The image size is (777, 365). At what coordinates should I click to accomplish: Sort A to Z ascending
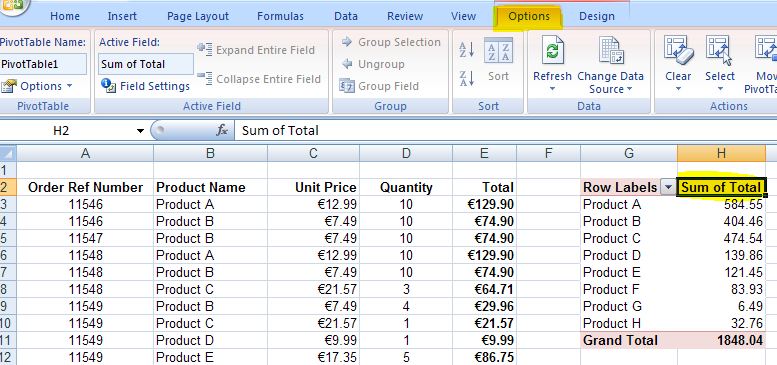point(467,50)
